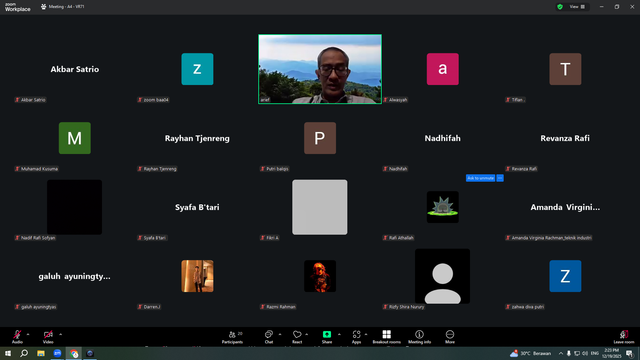The height and width of the screenshot is (360, 640).
Task: Open the more options button beside Ask to unmute
Action: pyautogui.click(x=500, y=178)
